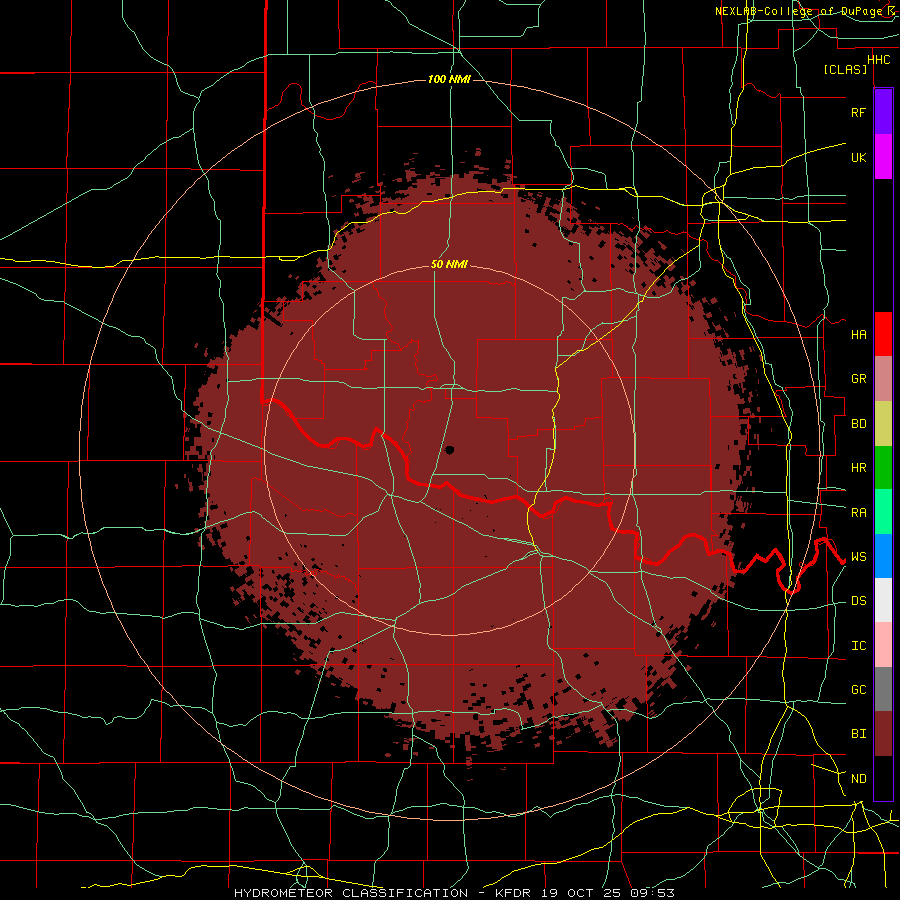The height and width of the screenshot is (900, 900).
Task: Click the HYDROMETEOR CLASSIFICATION title text
Action: pyautogui.click(x=351, y=893)
